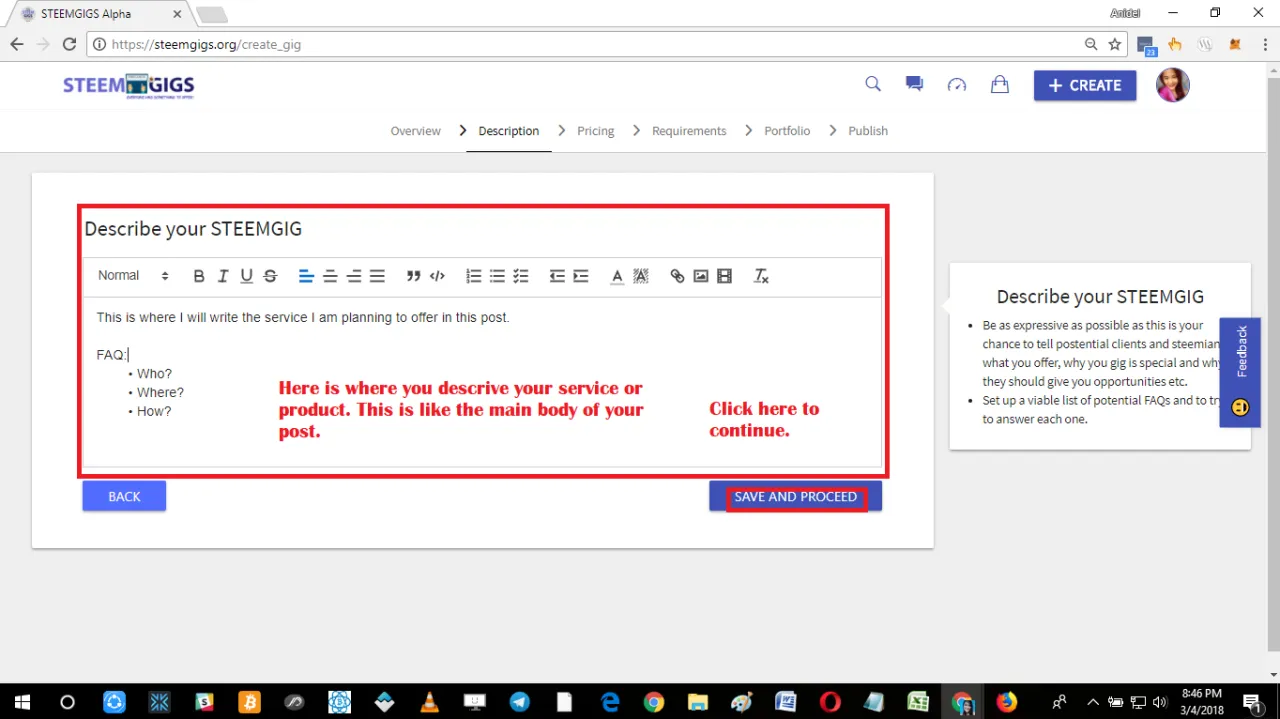Toggle underline formatting in editor
This screenshot has height=719, width=1280.
[247, 276]
